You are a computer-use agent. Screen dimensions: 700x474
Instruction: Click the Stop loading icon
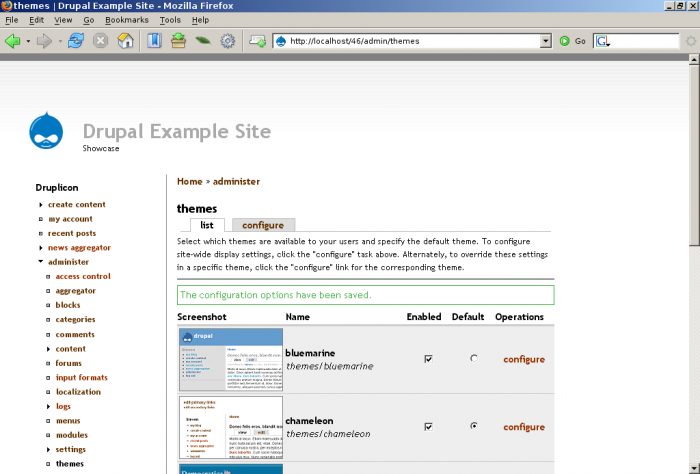point(100,41)
